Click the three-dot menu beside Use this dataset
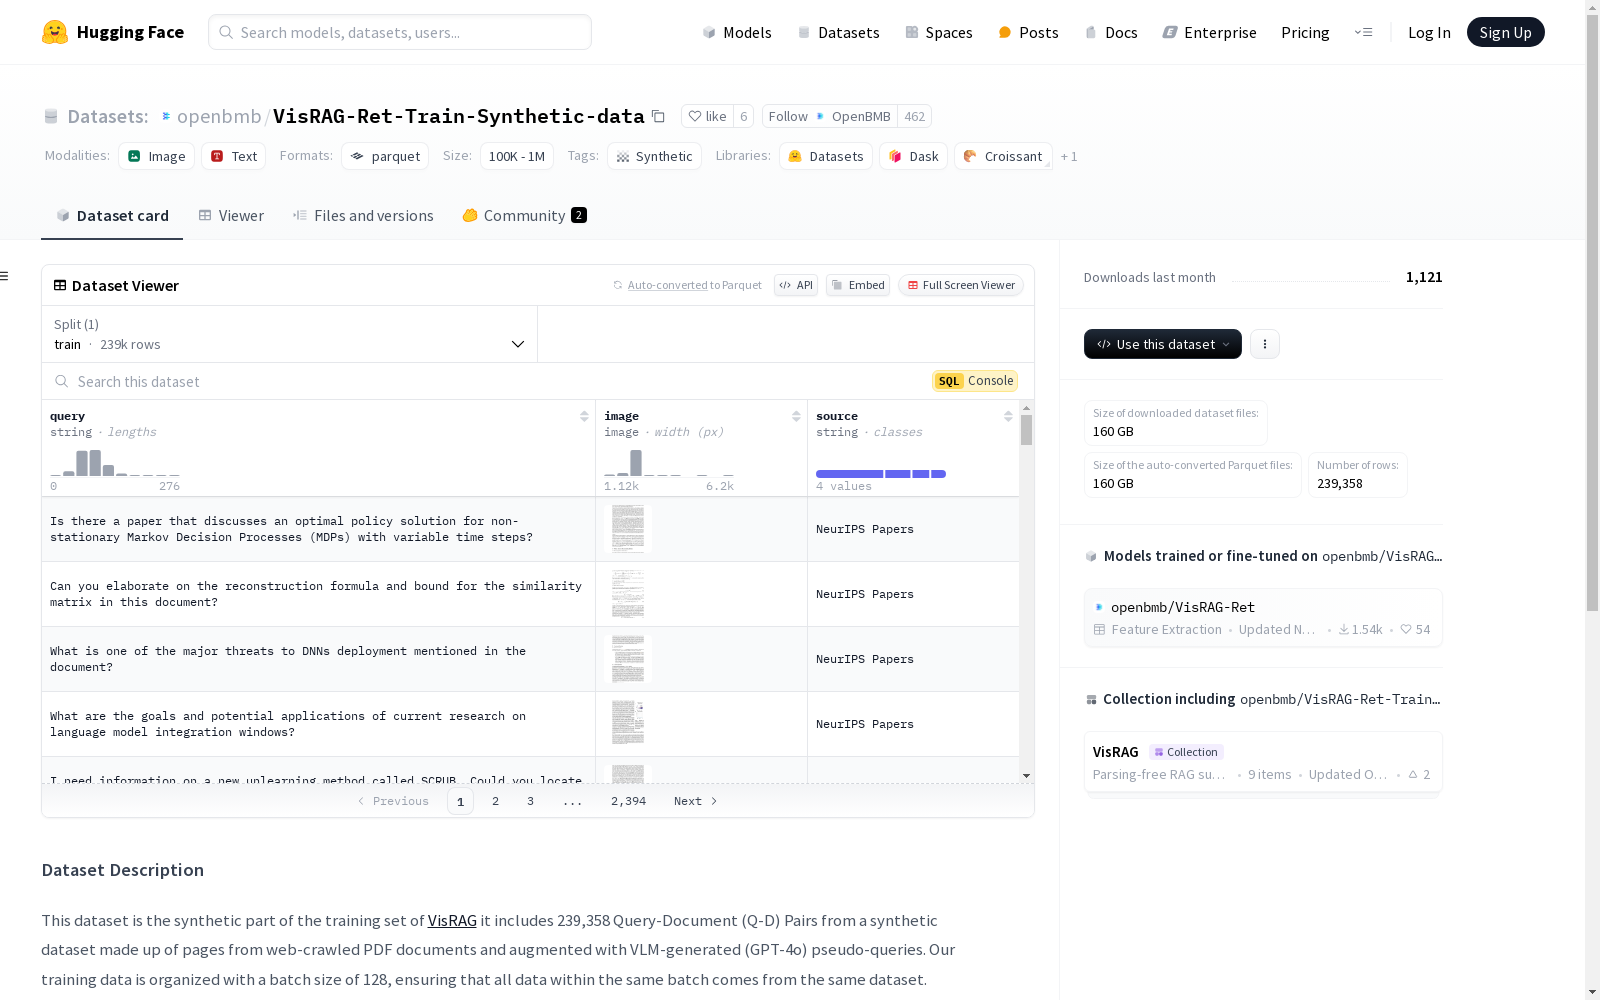 pos(1265,344)
